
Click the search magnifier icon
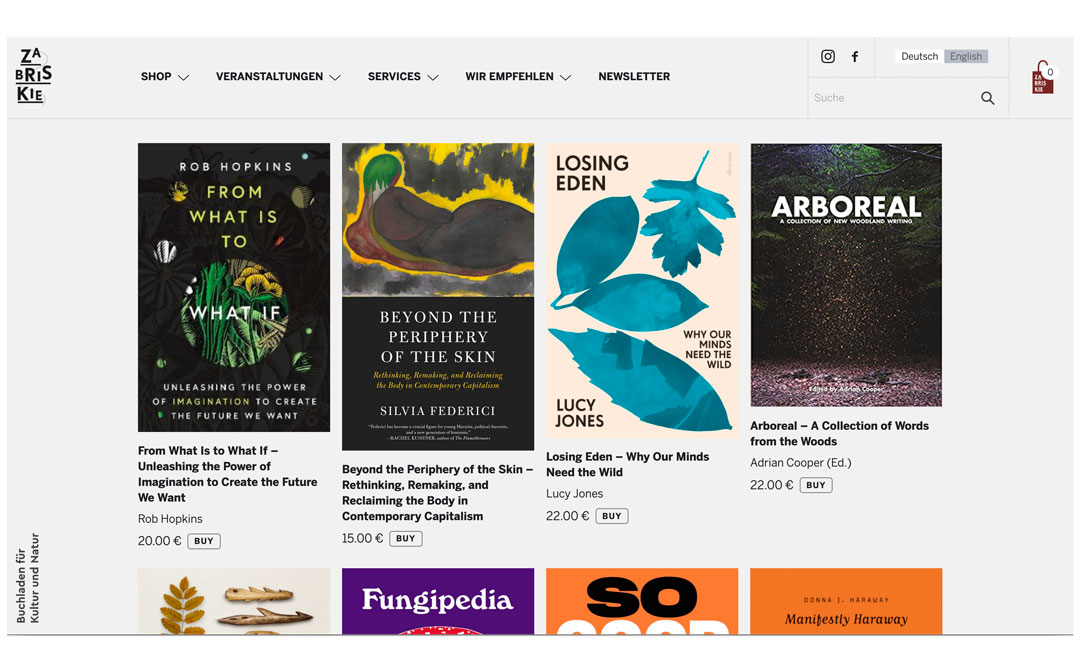pyautogui.click(x=988, y=98)
